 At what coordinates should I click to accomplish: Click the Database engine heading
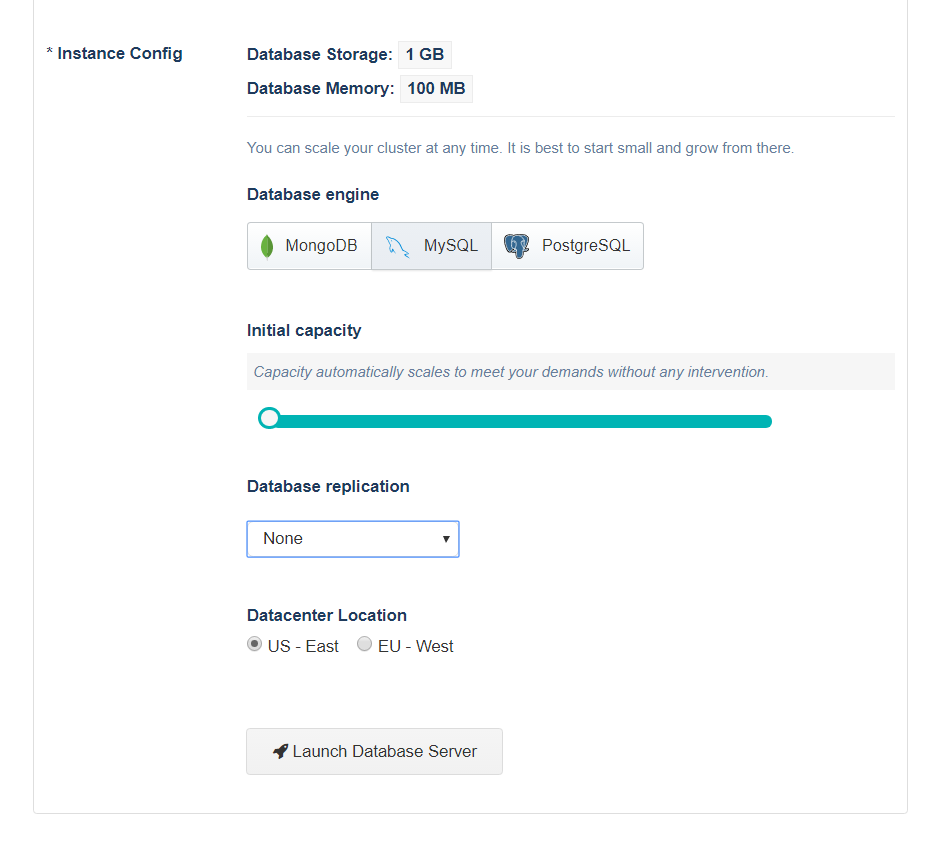(313, 194)
